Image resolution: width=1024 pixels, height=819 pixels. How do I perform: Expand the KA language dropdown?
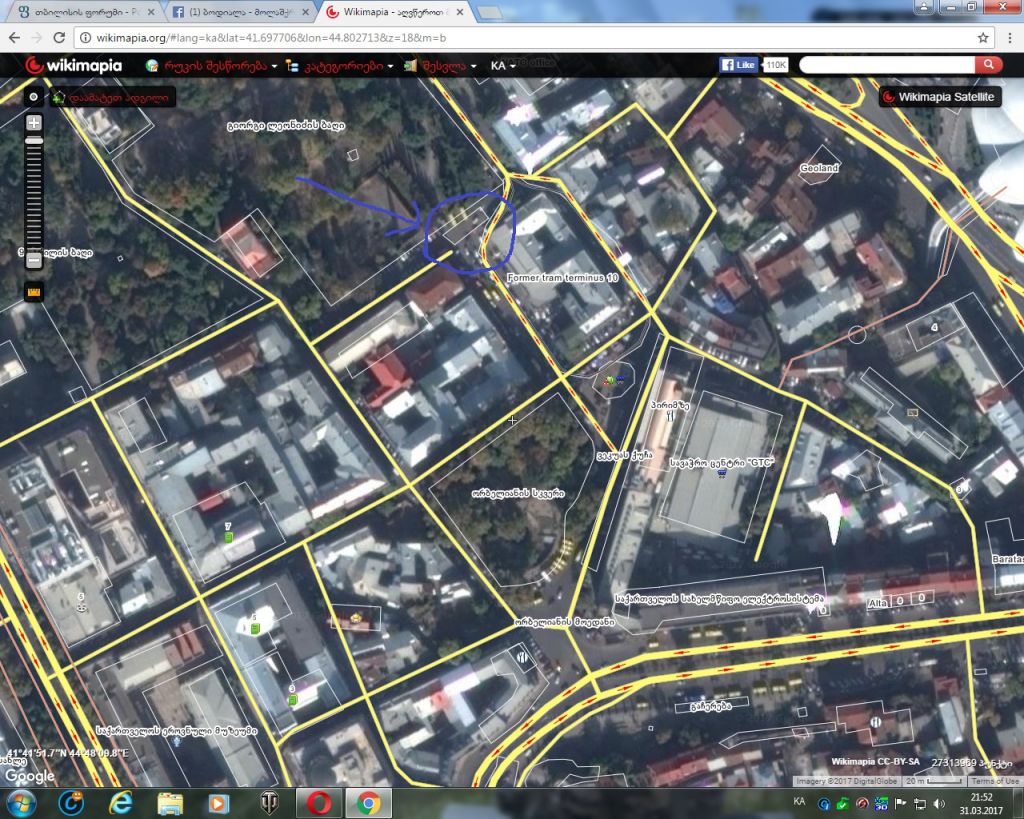coord(503,66)
